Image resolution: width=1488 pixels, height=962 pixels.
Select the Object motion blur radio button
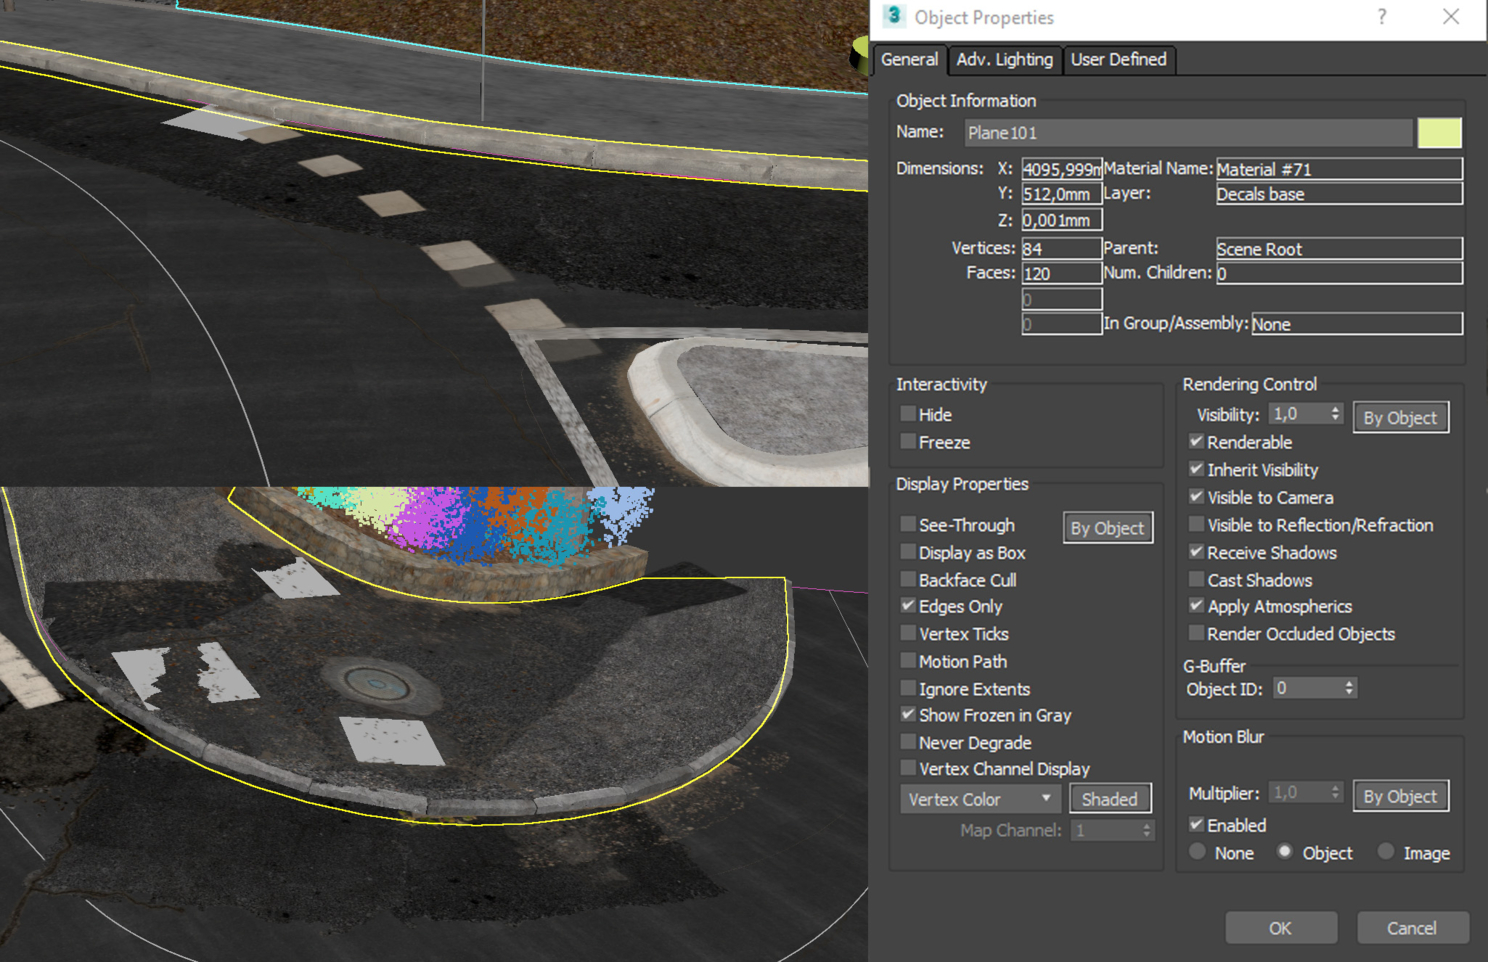1285,852
